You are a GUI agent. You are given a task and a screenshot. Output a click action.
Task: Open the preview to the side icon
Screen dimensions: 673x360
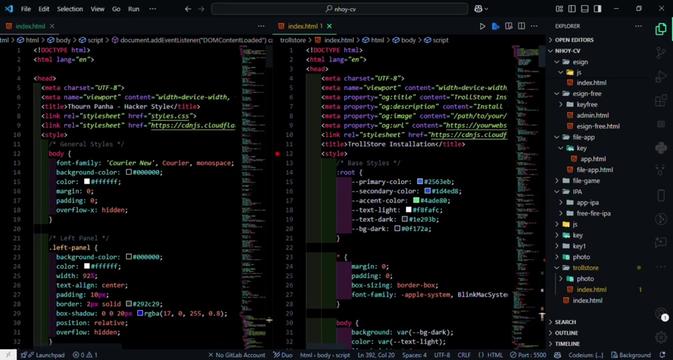[x=509, y=26]
